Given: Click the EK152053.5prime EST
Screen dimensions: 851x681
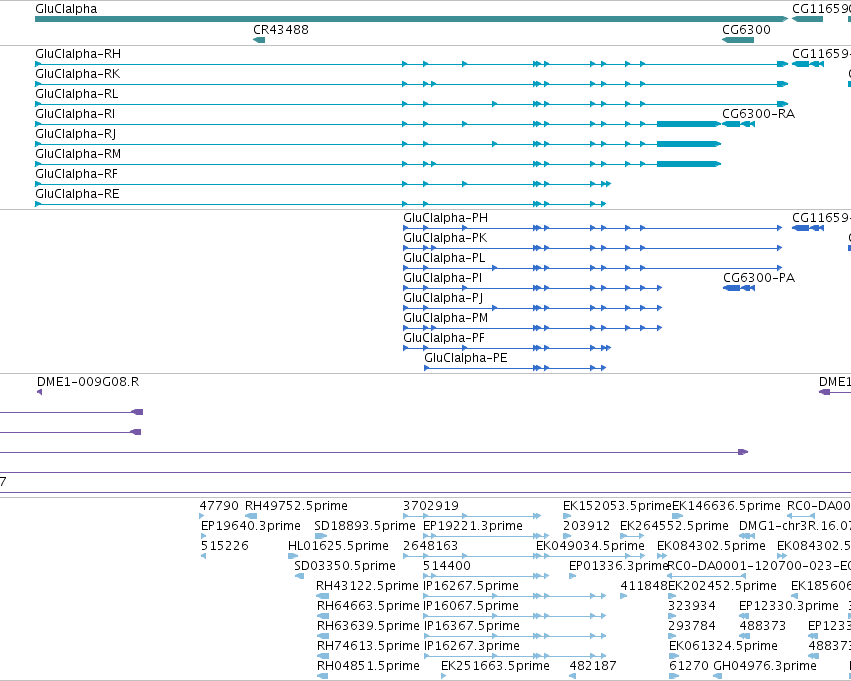Looking at the screenshot, I should (x=617, y=506).
